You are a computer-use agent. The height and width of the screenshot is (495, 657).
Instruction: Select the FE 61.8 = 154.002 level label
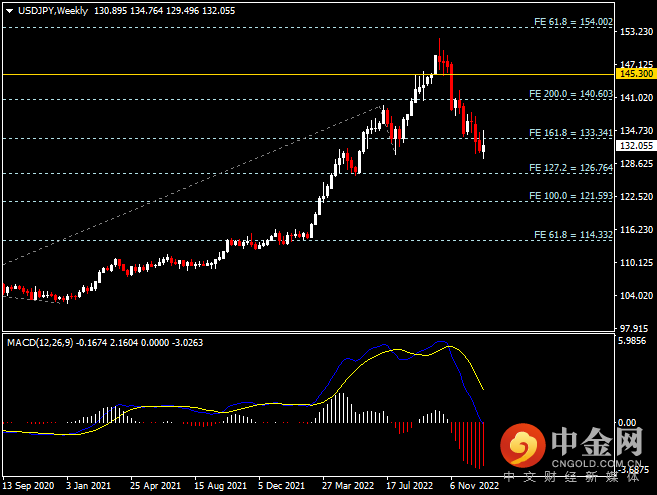click(573, 21)
